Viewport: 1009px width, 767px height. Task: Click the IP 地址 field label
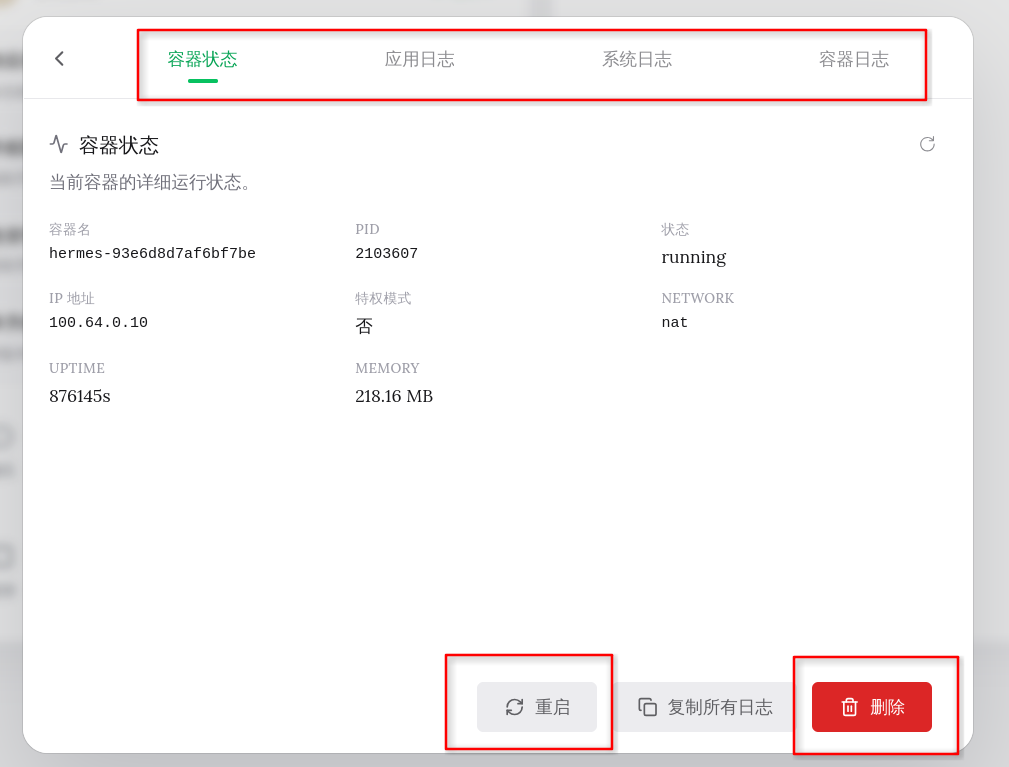coord(71,298)
